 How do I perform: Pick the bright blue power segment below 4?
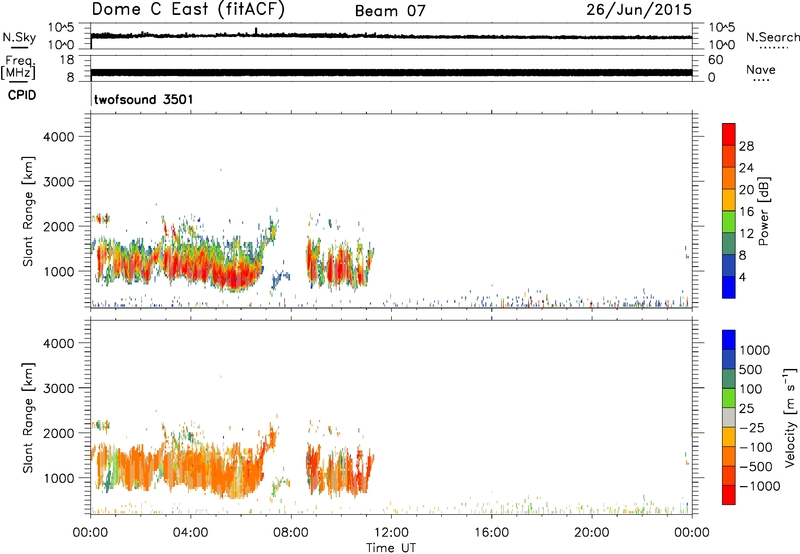[x=729, y=287]
